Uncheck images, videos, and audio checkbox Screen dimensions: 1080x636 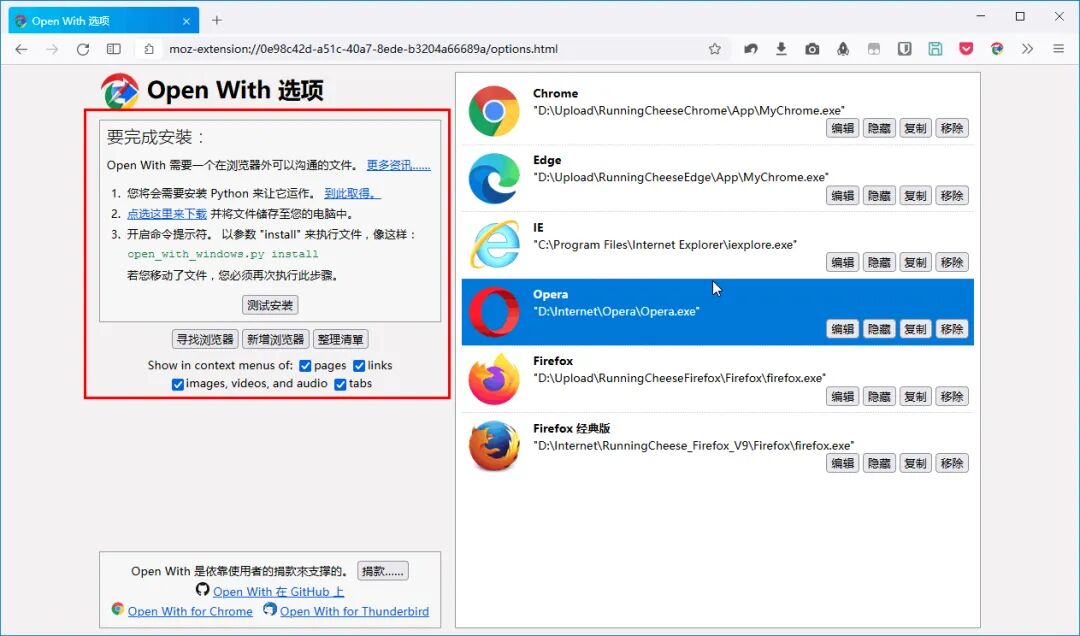(x=178, y=384)
